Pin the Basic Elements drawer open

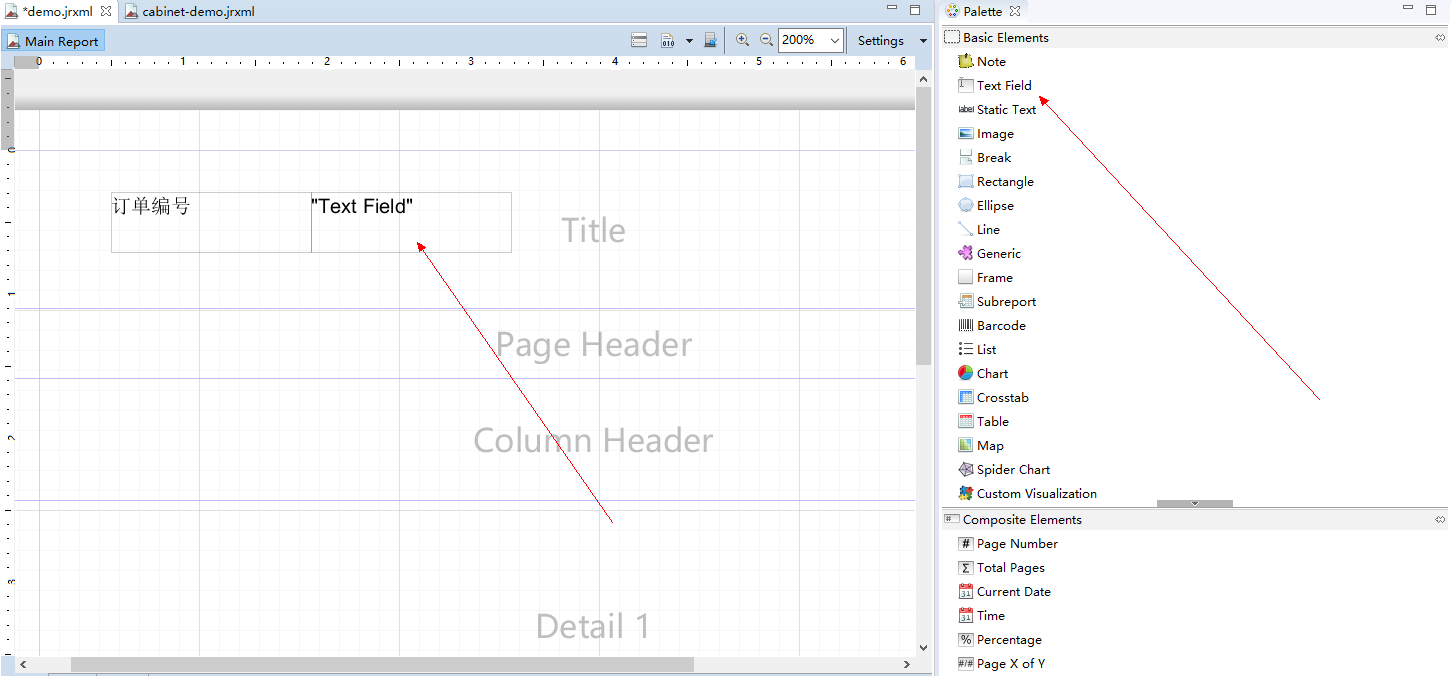(x=1440, y=37)
